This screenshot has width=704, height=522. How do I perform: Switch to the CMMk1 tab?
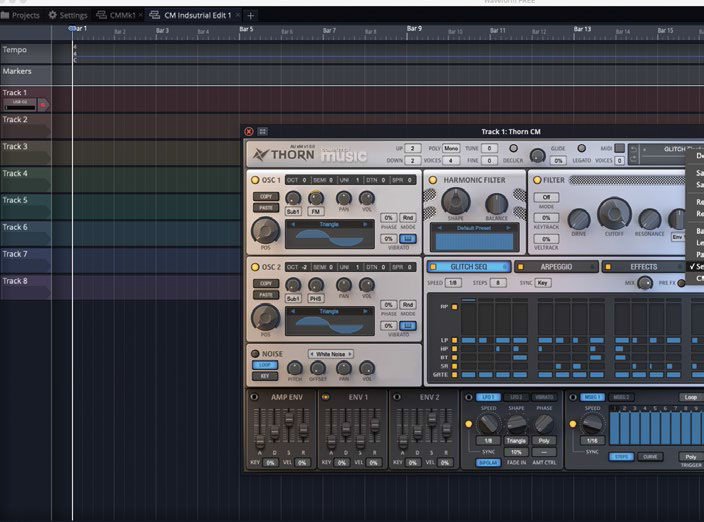[118, 15]
